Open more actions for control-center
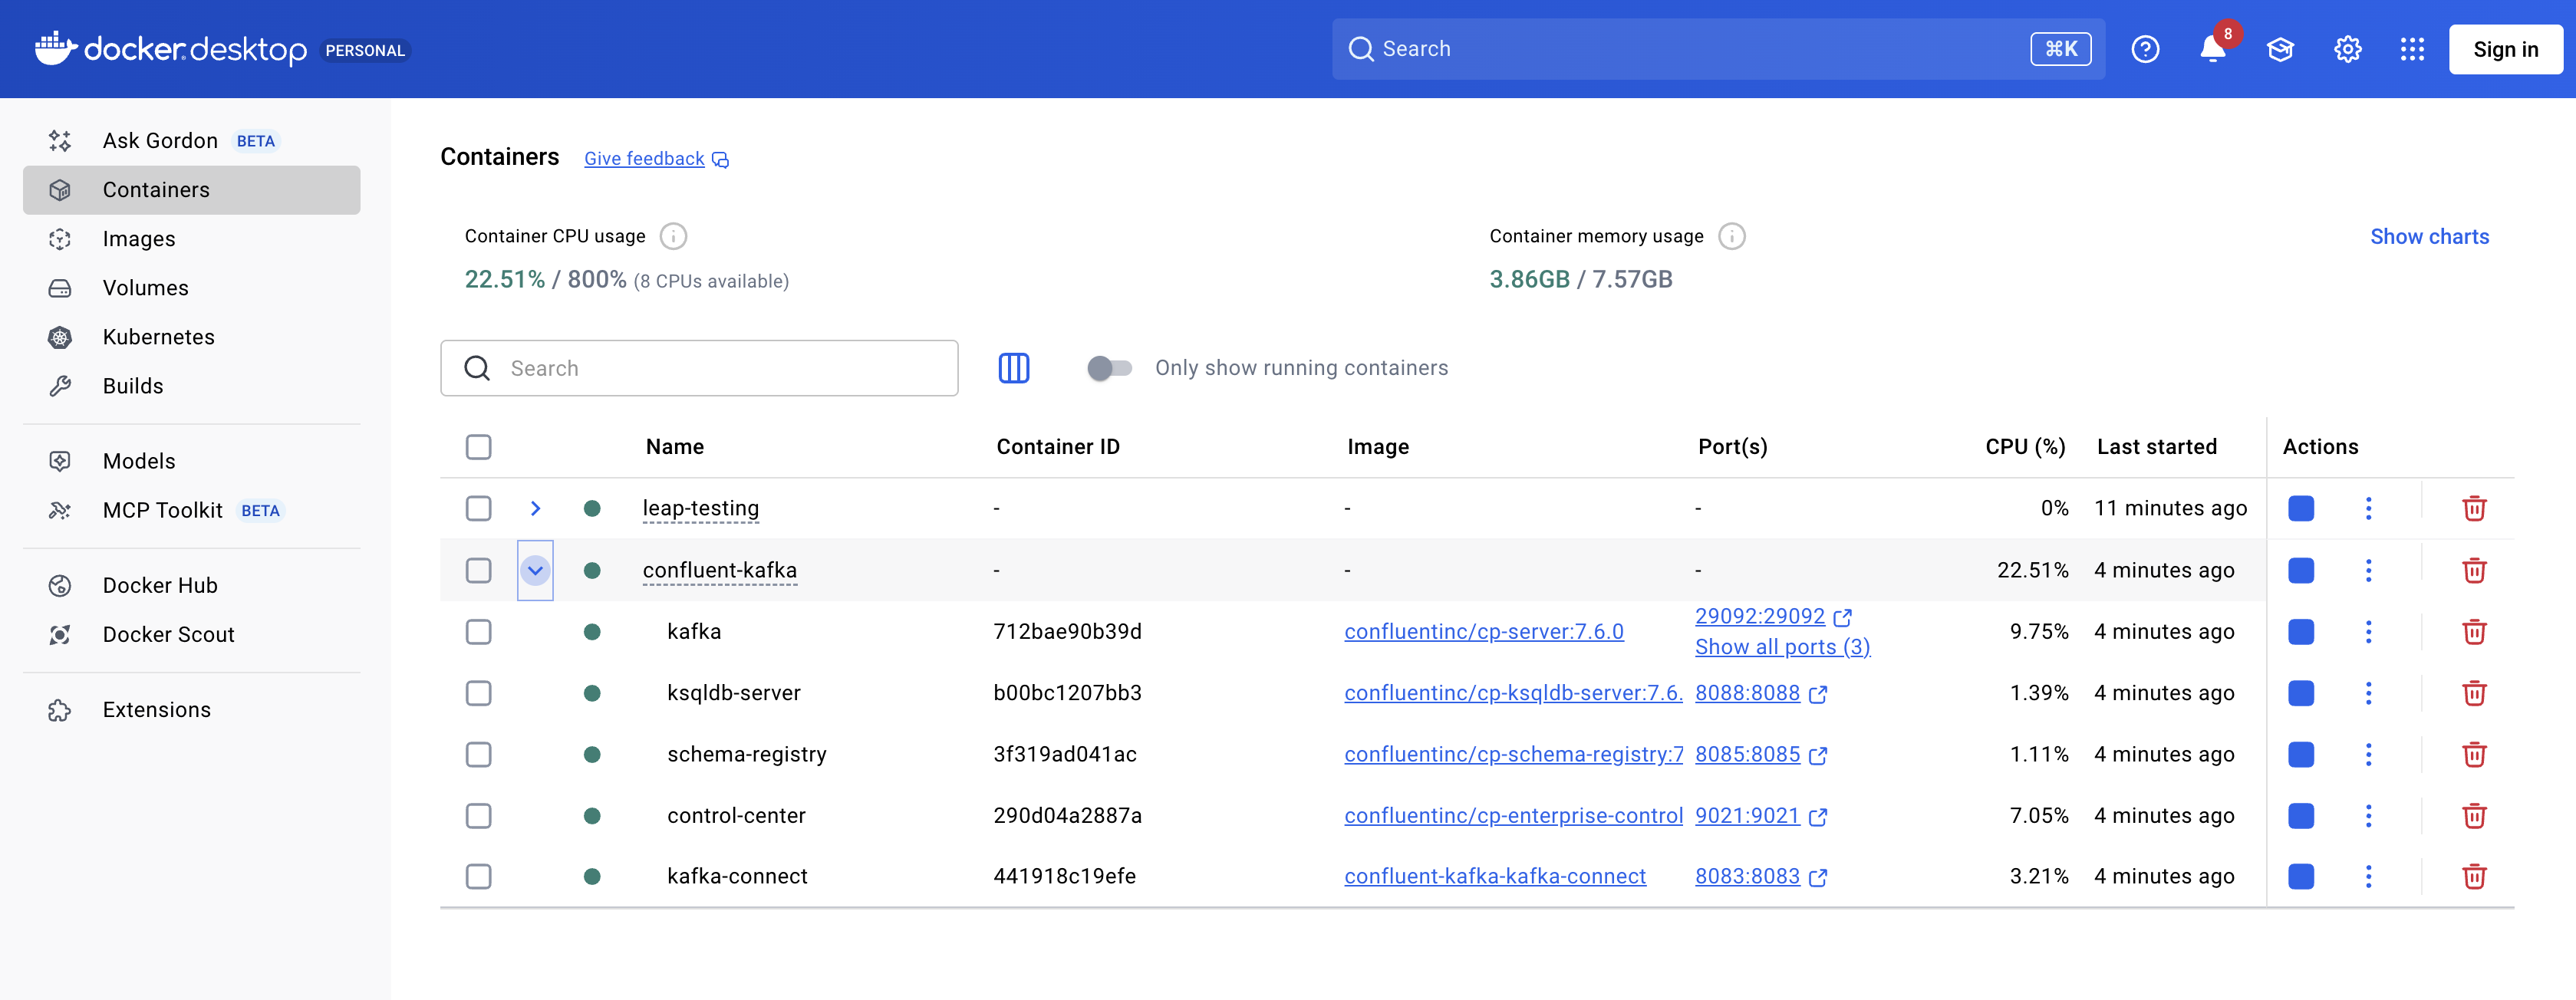This screenshot has width=2576, height=1000. (2368, 816)
